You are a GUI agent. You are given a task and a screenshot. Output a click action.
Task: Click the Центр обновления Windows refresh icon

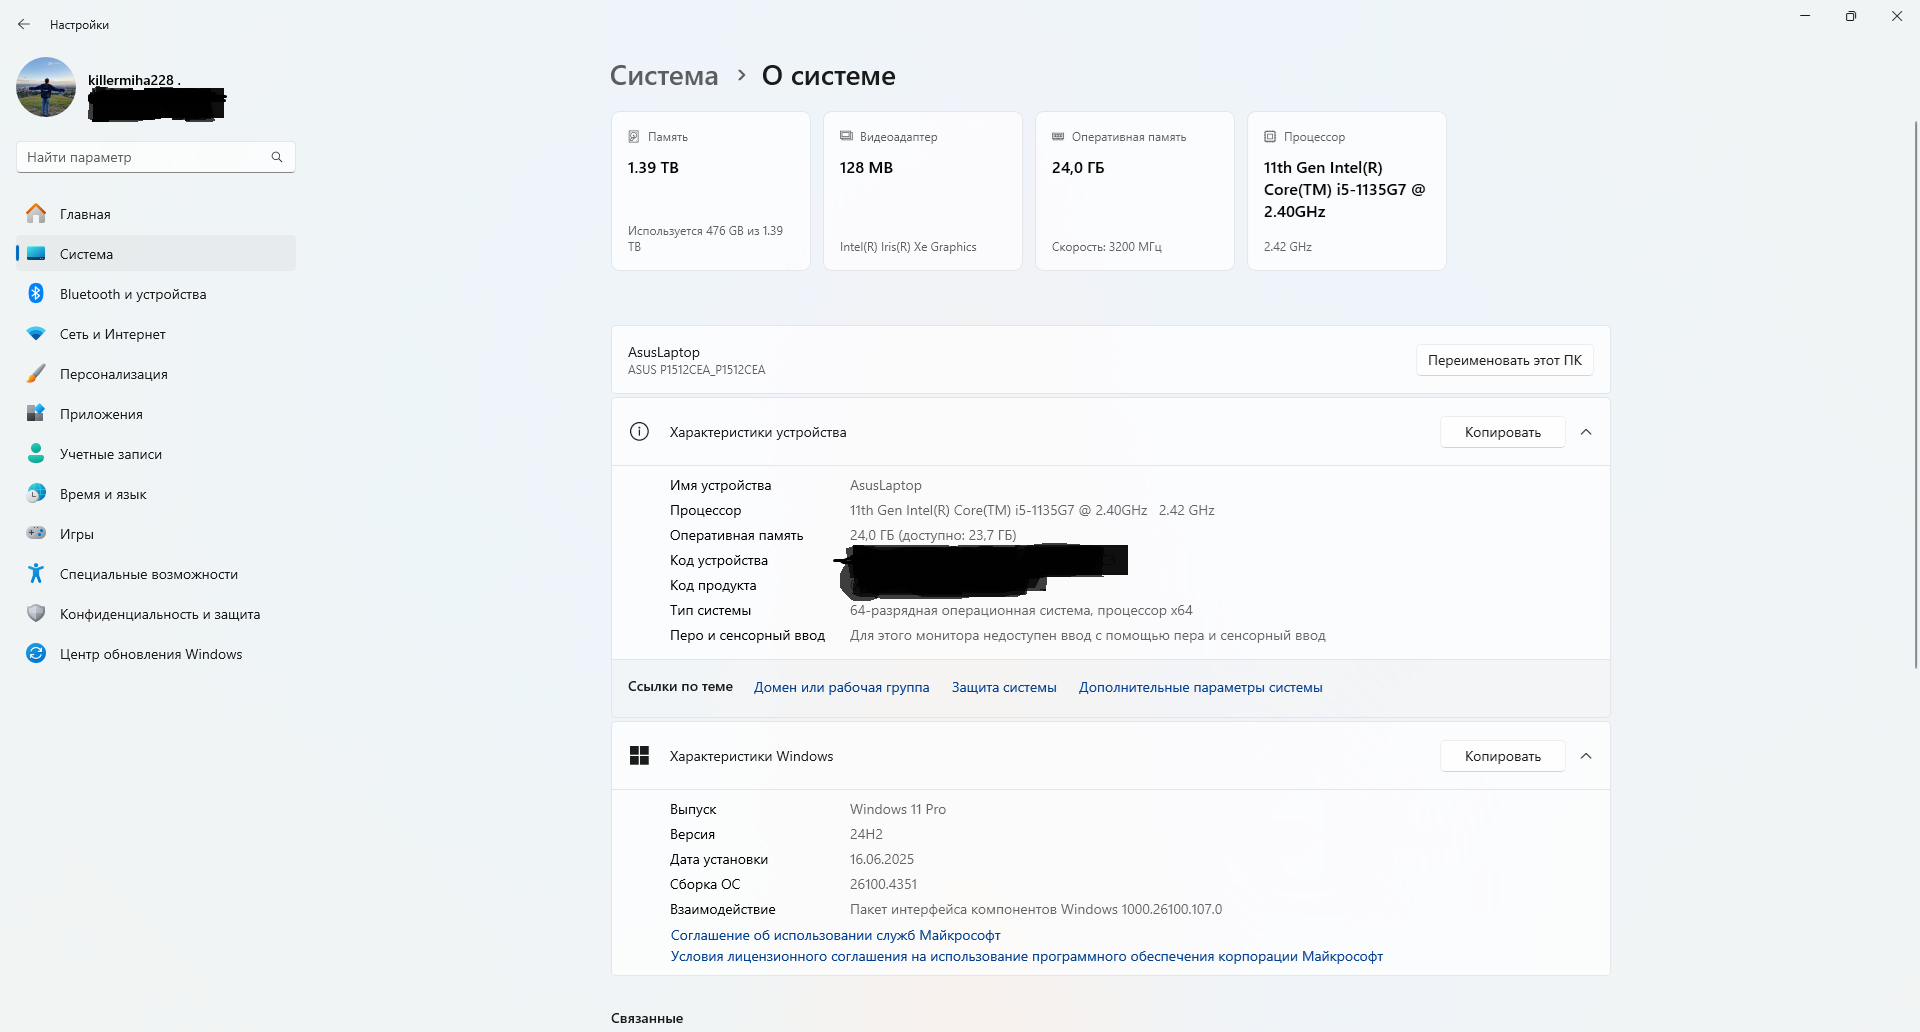point(36,653)
